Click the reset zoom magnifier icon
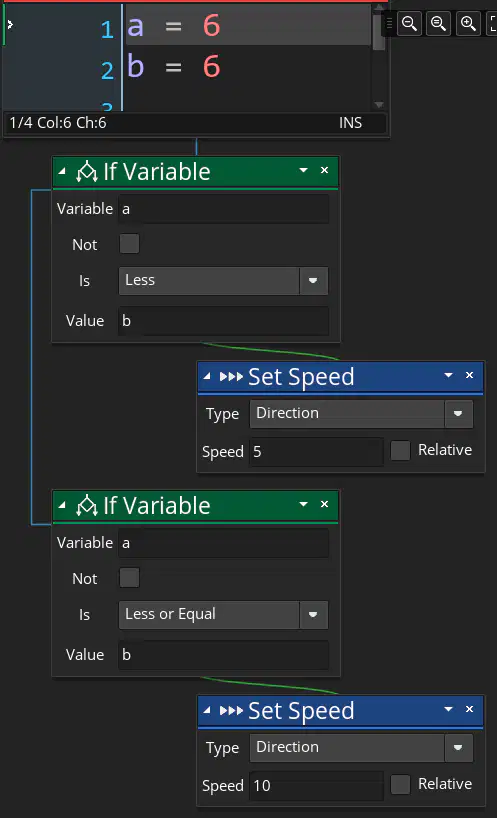 439,23
